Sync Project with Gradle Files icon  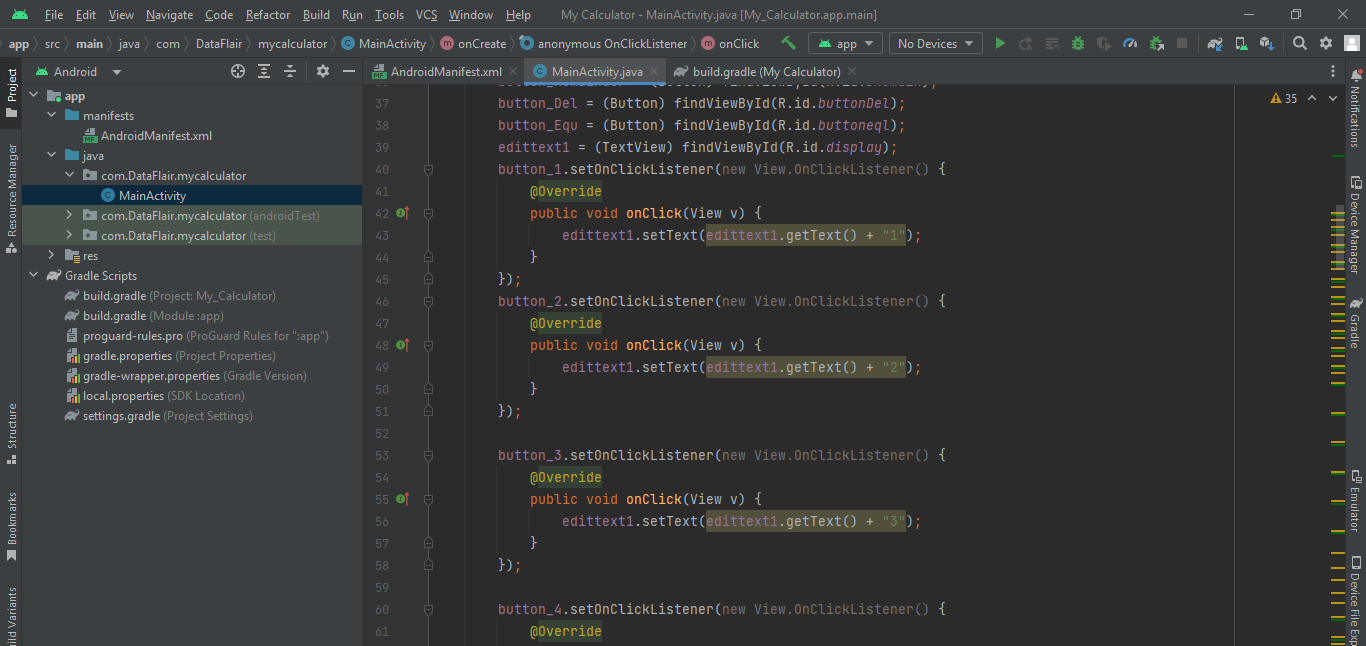point(1215,43)
